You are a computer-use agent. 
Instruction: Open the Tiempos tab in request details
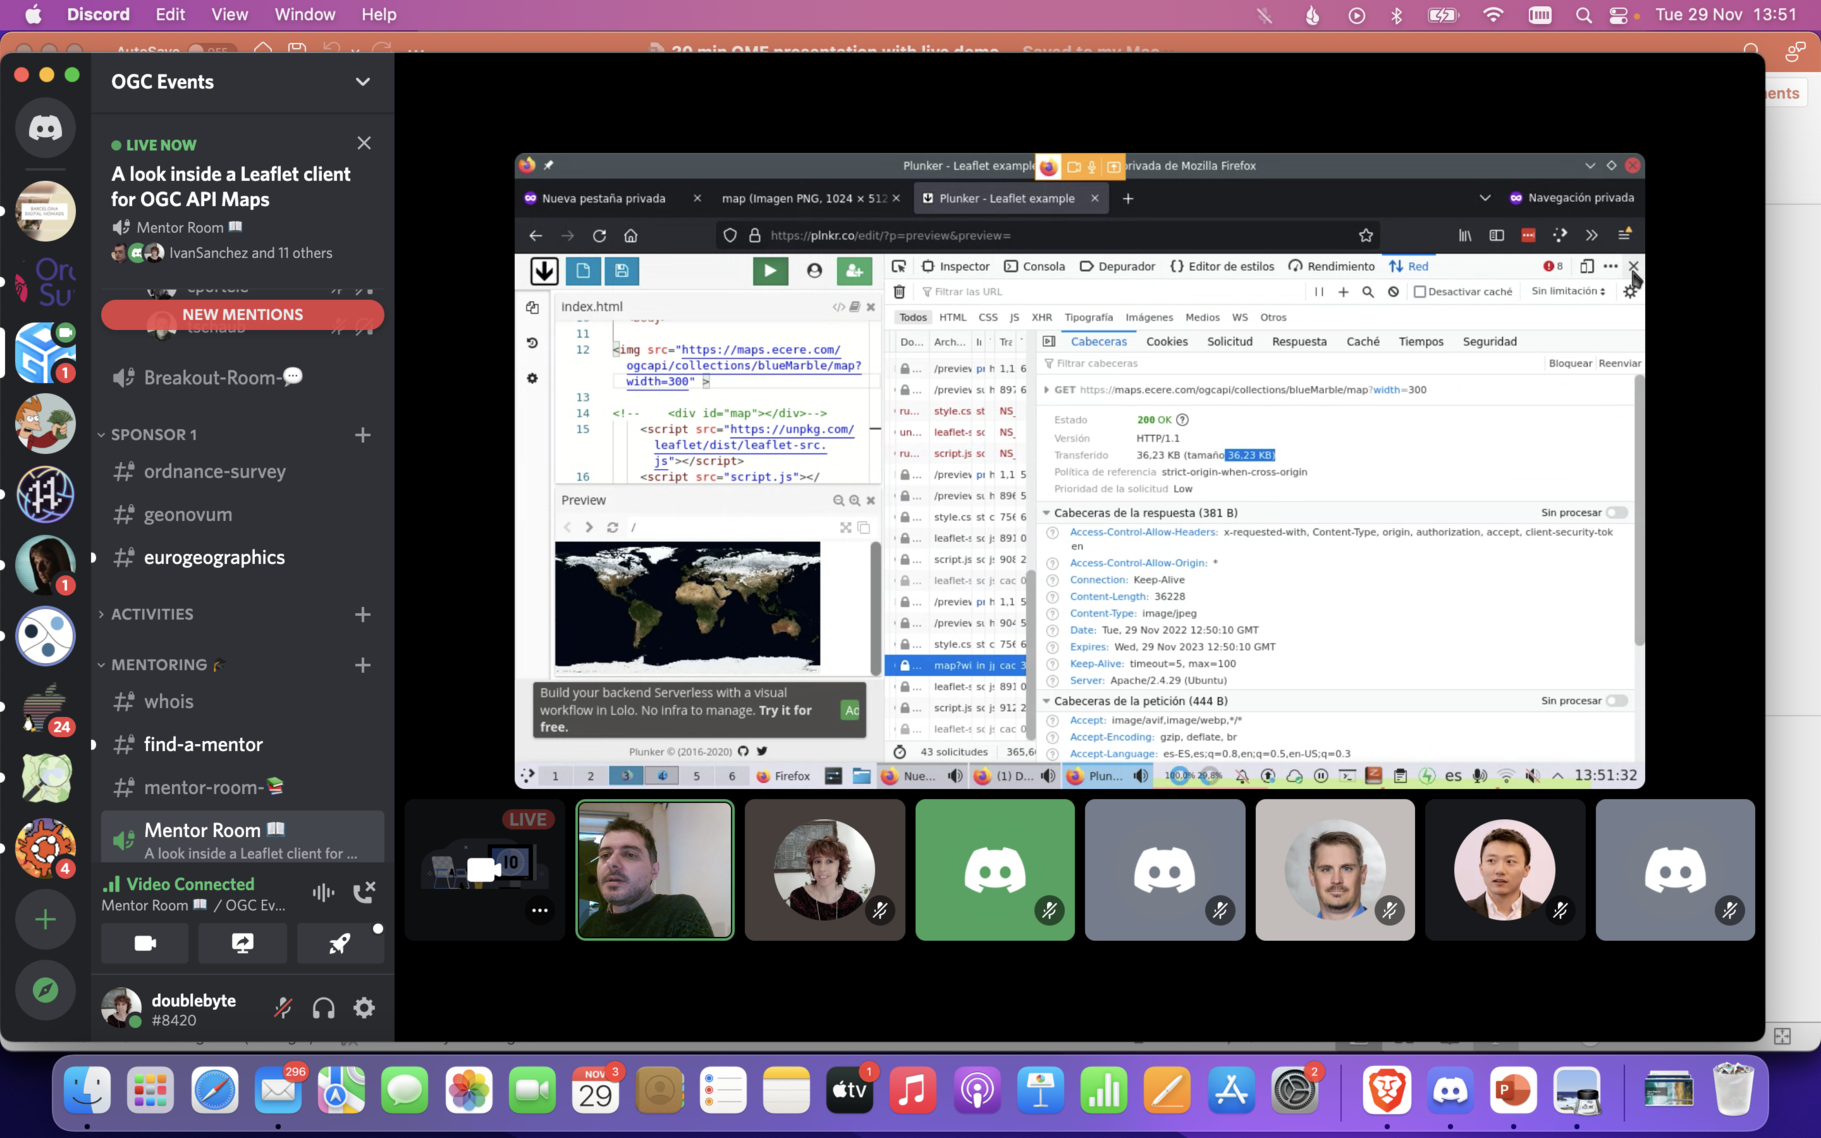point(1420,342)
